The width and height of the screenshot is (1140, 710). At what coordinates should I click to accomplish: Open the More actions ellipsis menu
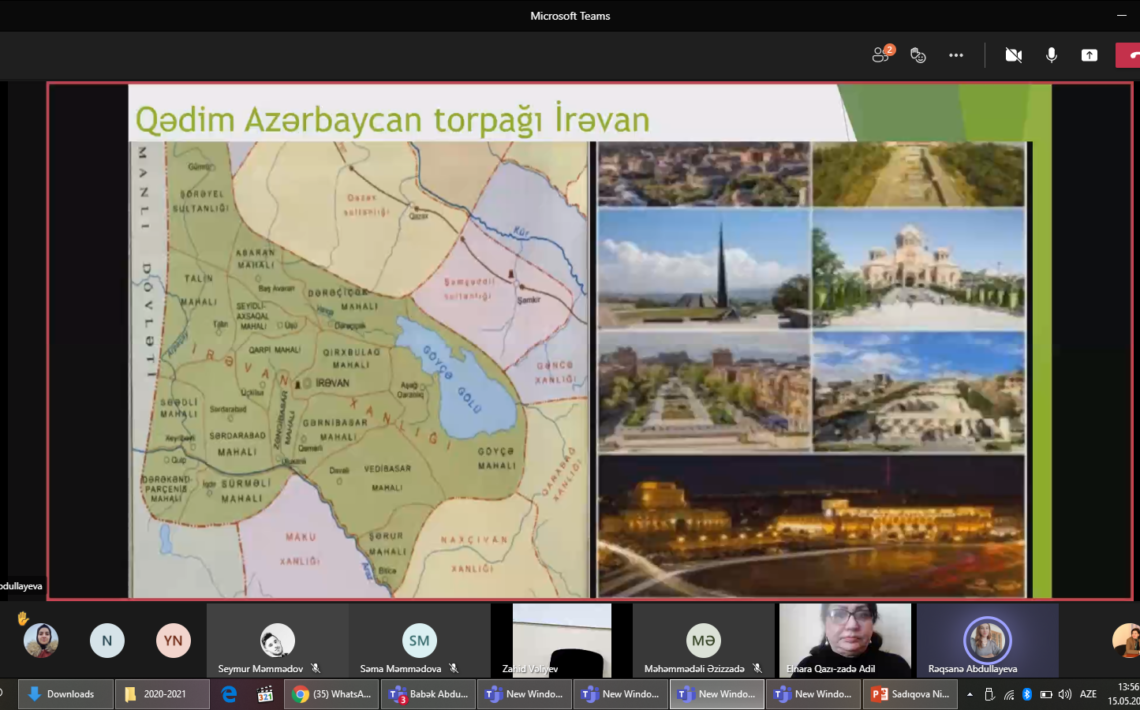pyautogui.click(x=956, y=55)
